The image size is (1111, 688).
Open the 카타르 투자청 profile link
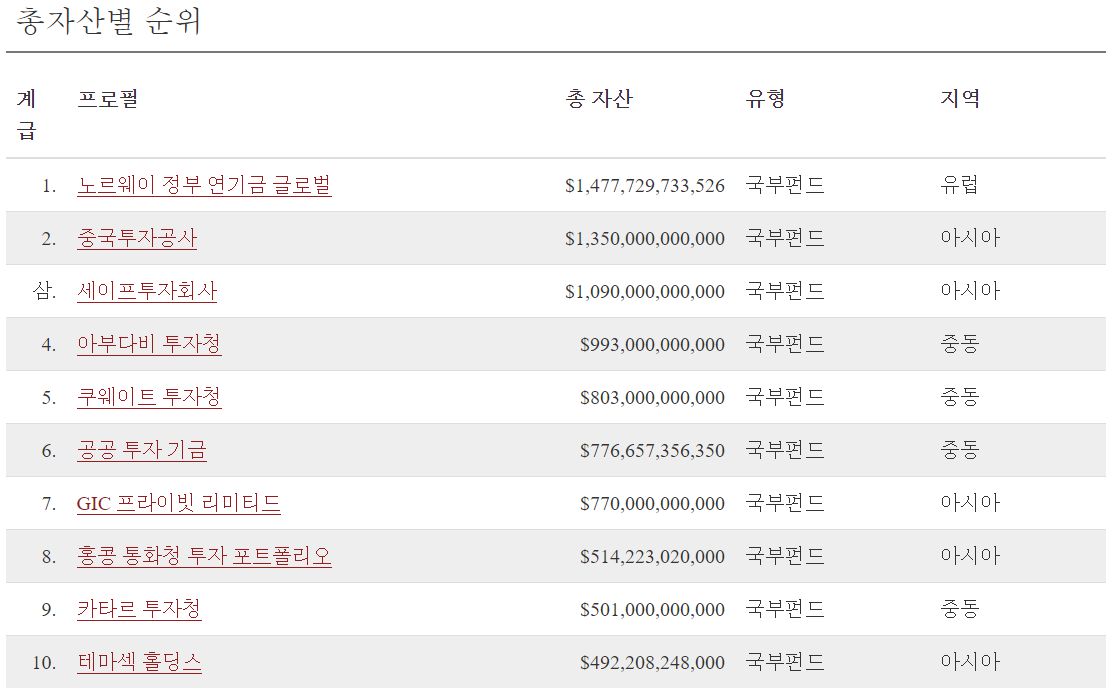click(x=139, y=609)
